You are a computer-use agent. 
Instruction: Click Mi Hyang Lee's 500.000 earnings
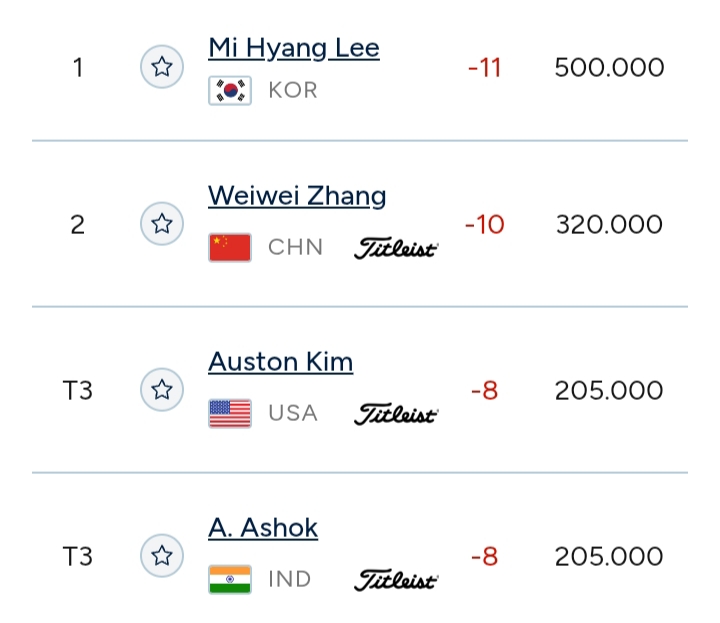609,68
